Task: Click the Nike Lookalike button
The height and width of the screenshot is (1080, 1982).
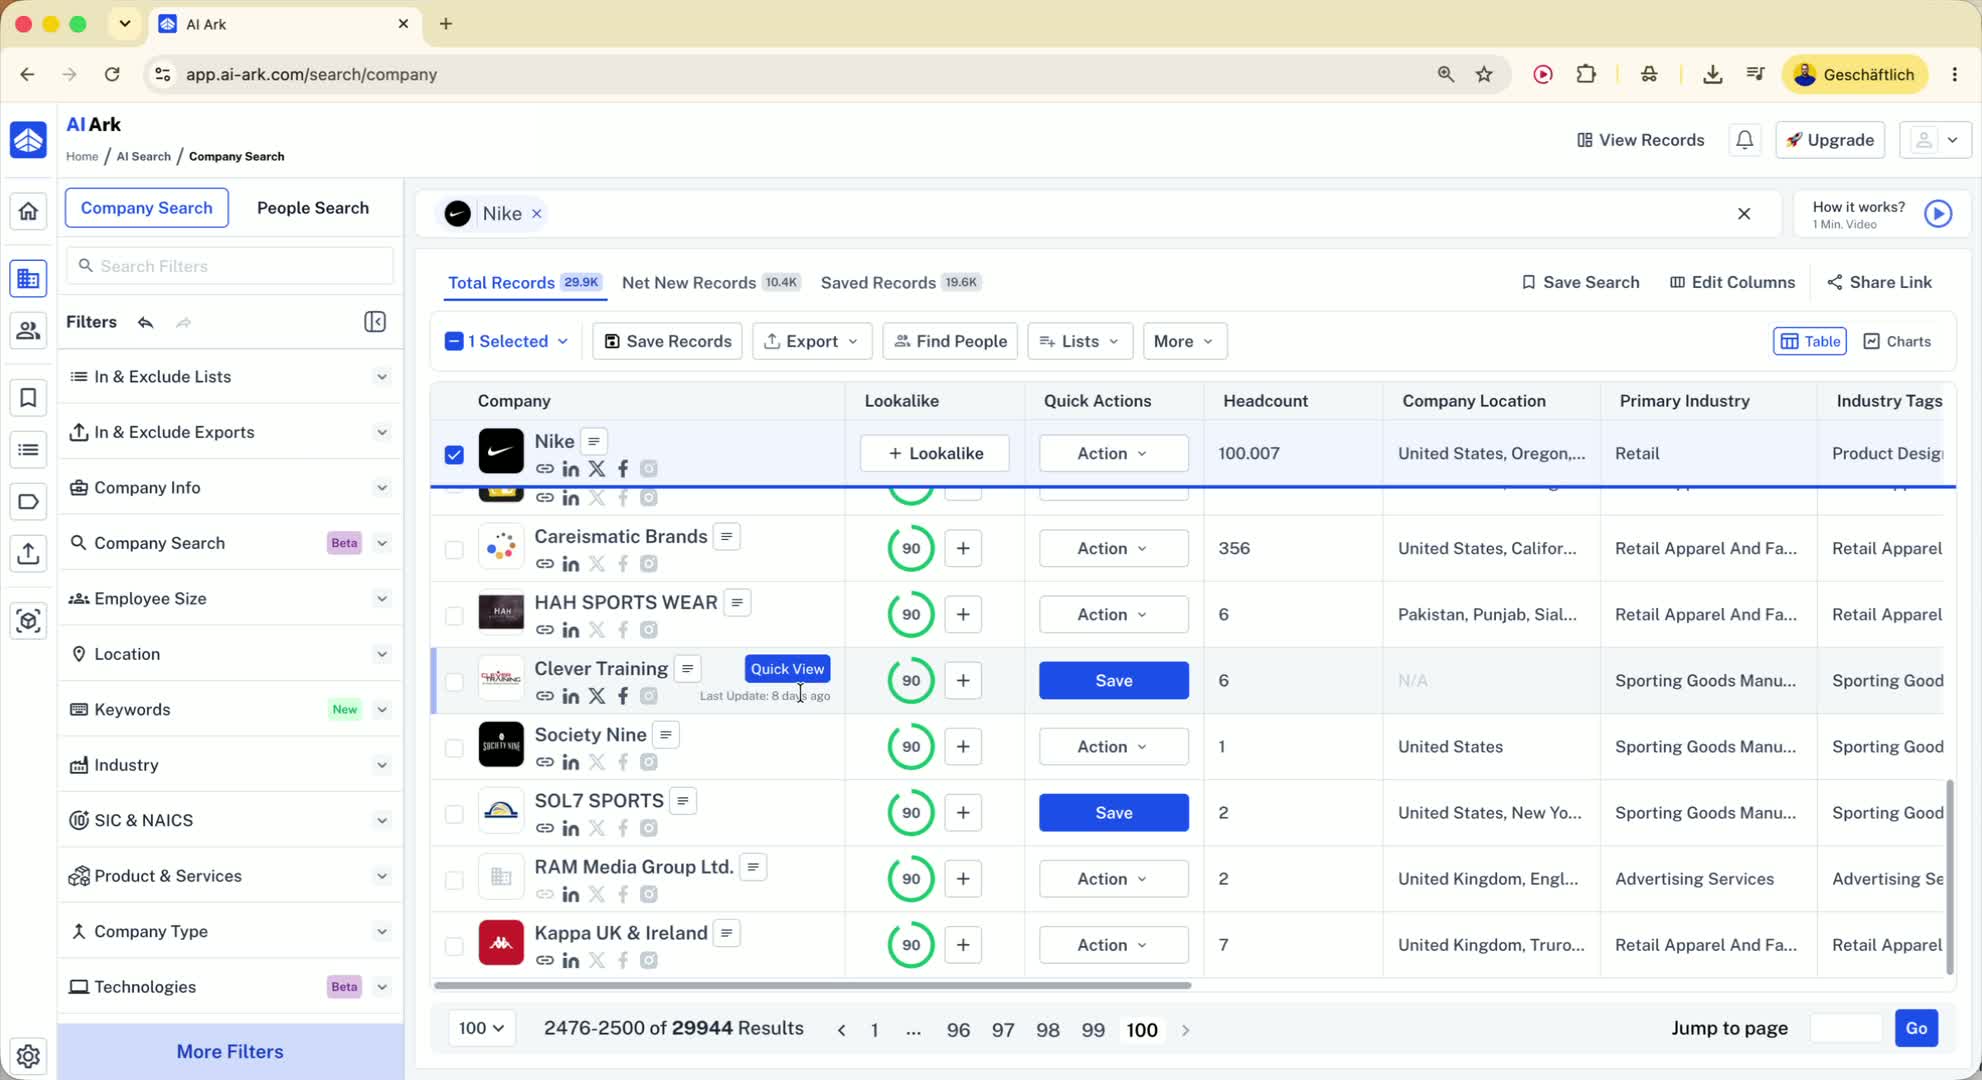Action: 935,454
